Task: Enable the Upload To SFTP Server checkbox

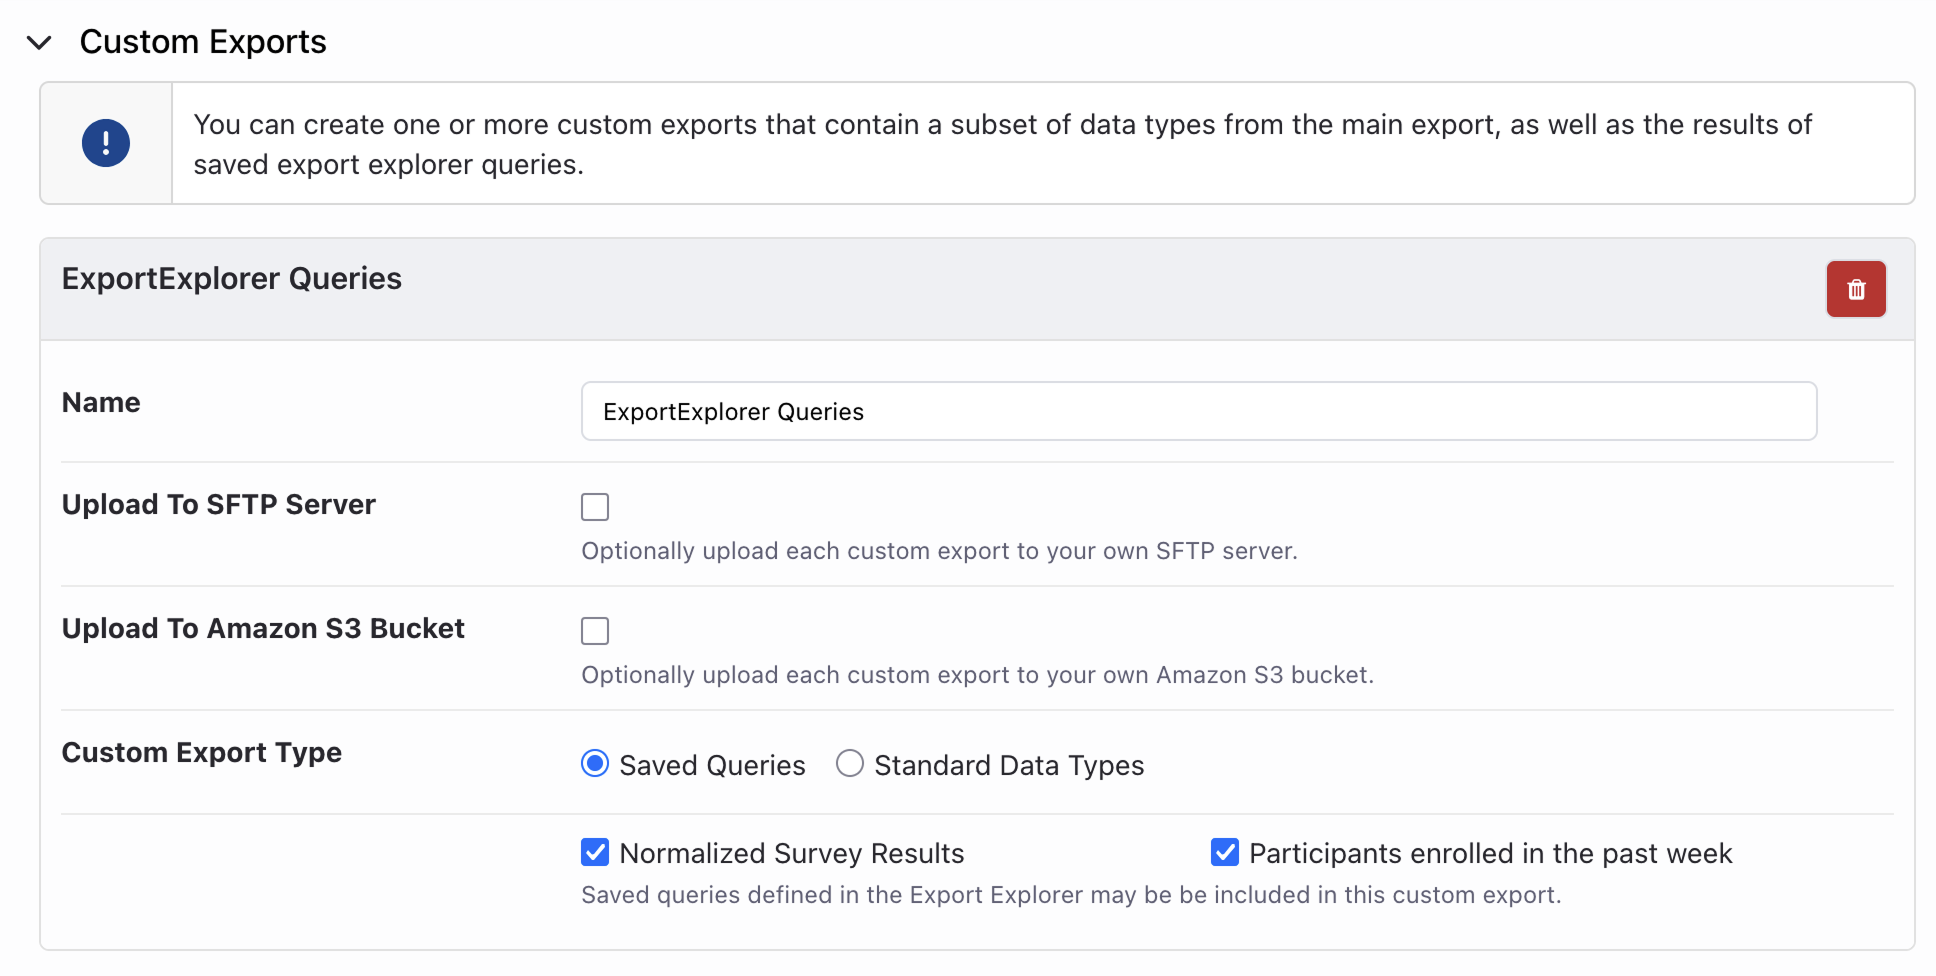Action: 595,507
